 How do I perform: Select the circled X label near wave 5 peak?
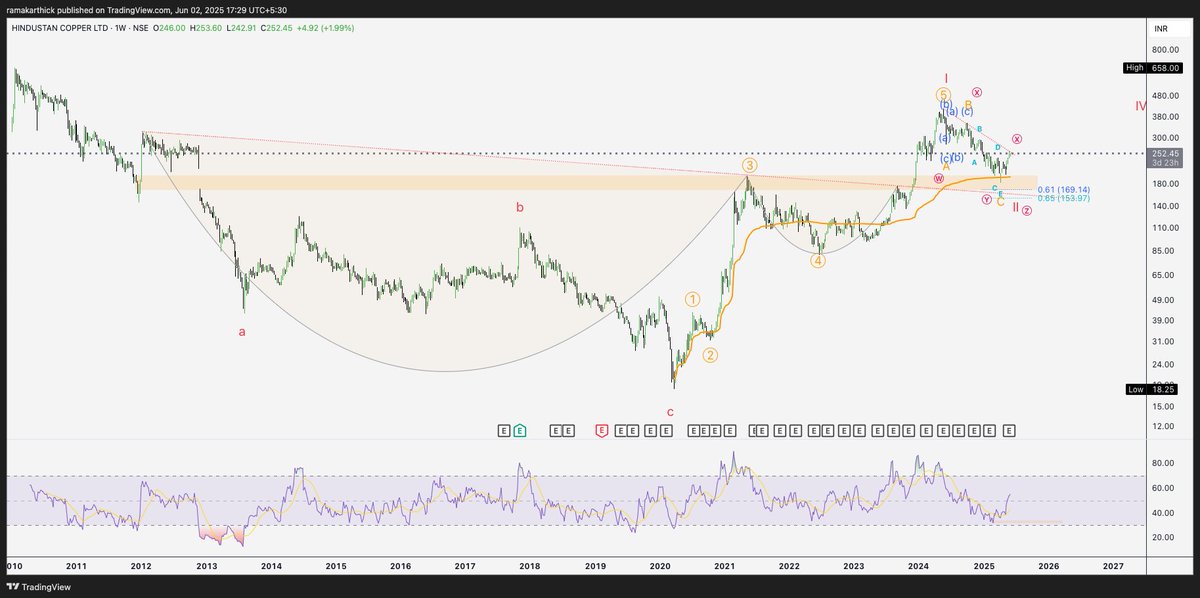coord(976,93)
